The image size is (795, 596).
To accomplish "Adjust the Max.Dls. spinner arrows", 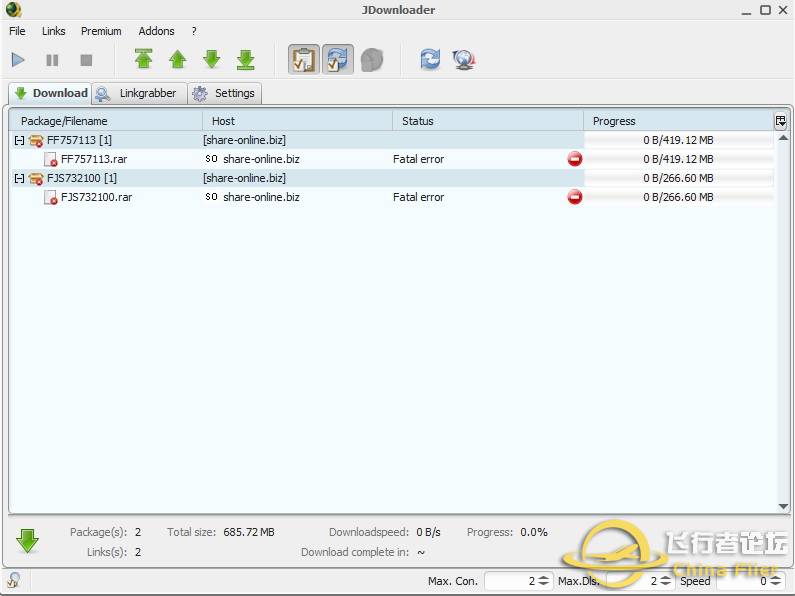I will [665, 581].
